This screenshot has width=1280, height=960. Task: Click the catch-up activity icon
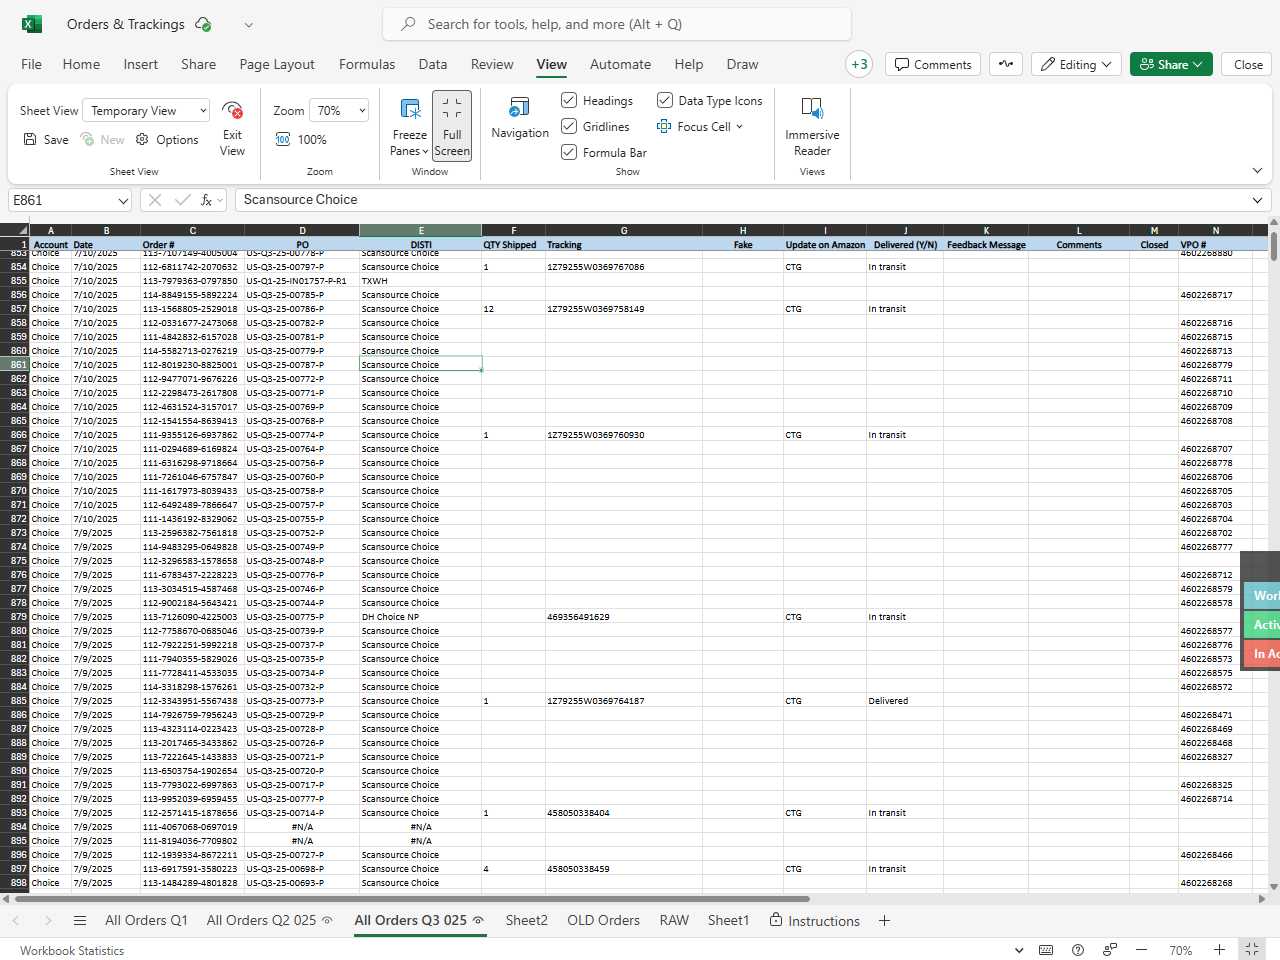point(1006,64)
